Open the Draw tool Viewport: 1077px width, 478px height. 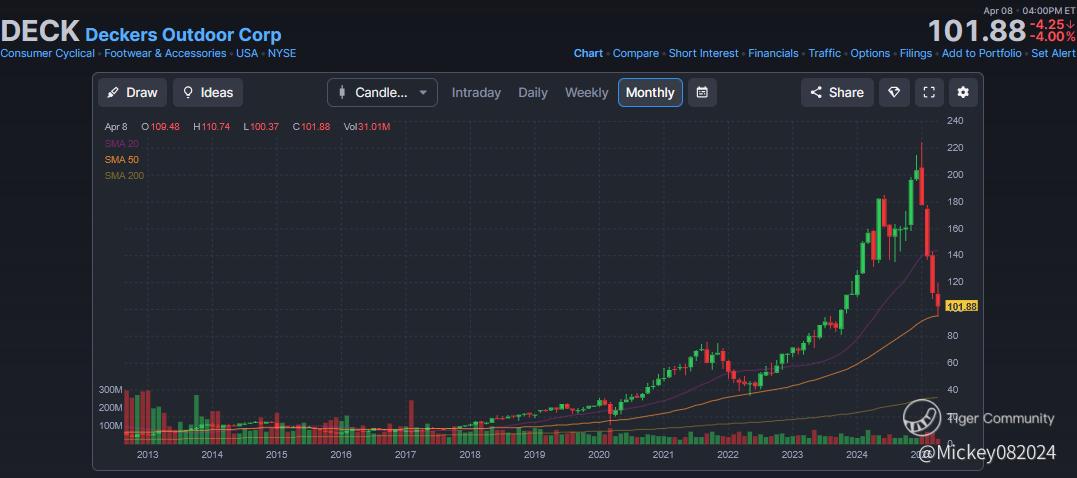[133, 93]
